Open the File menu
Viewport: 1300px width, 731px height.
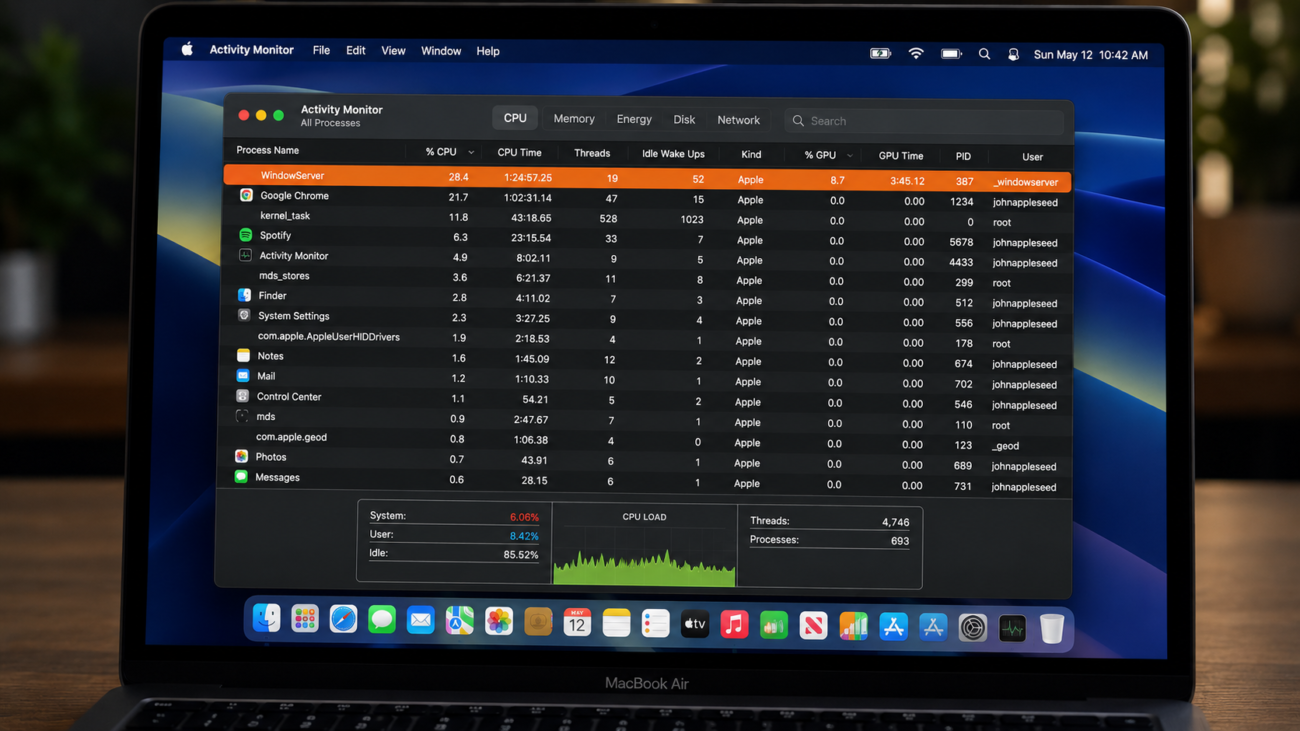(321, 50)
